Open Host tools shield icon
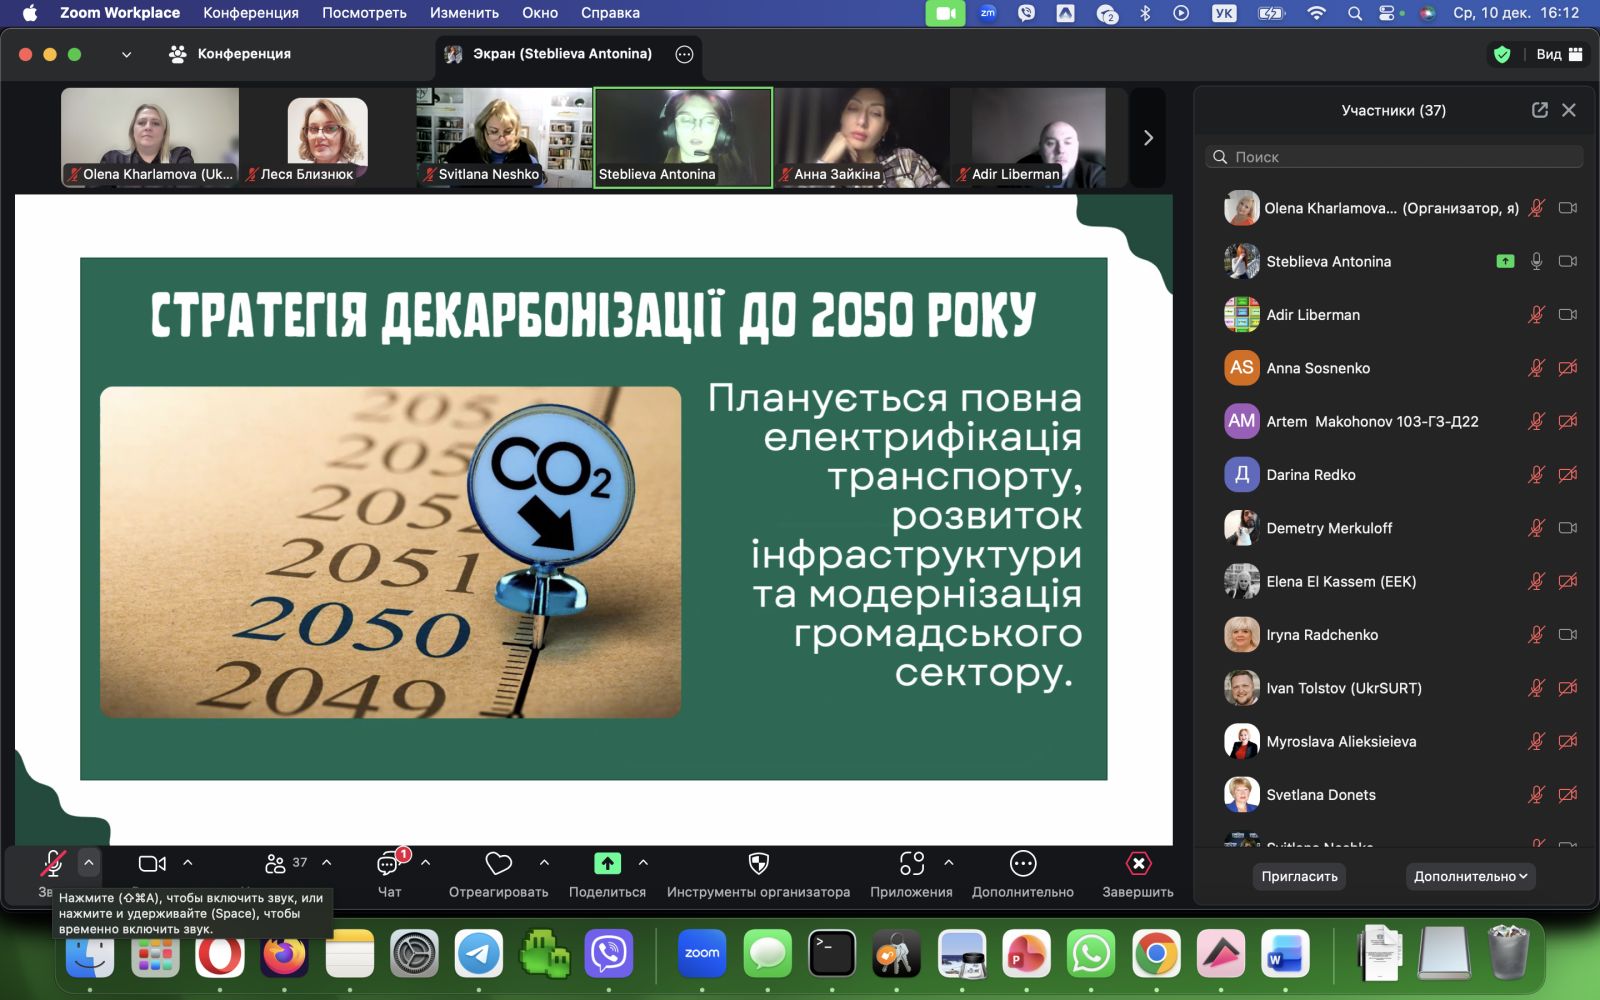1600x1000 pixels. [x=758, y=864]
